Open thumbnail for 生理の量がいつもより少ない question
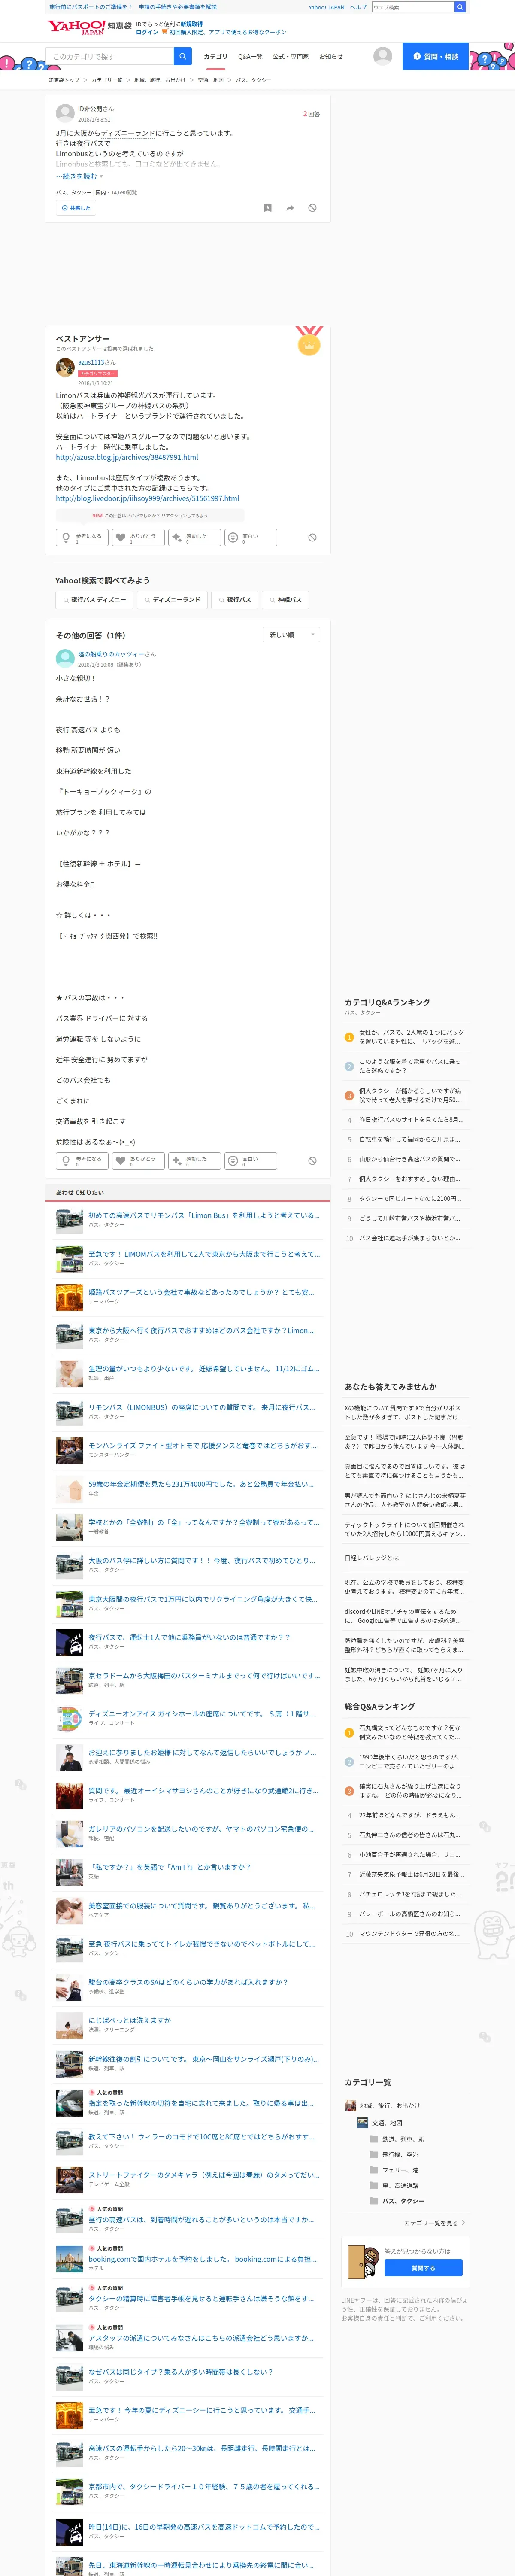 pyautogui.click(x=69, y=1373)
